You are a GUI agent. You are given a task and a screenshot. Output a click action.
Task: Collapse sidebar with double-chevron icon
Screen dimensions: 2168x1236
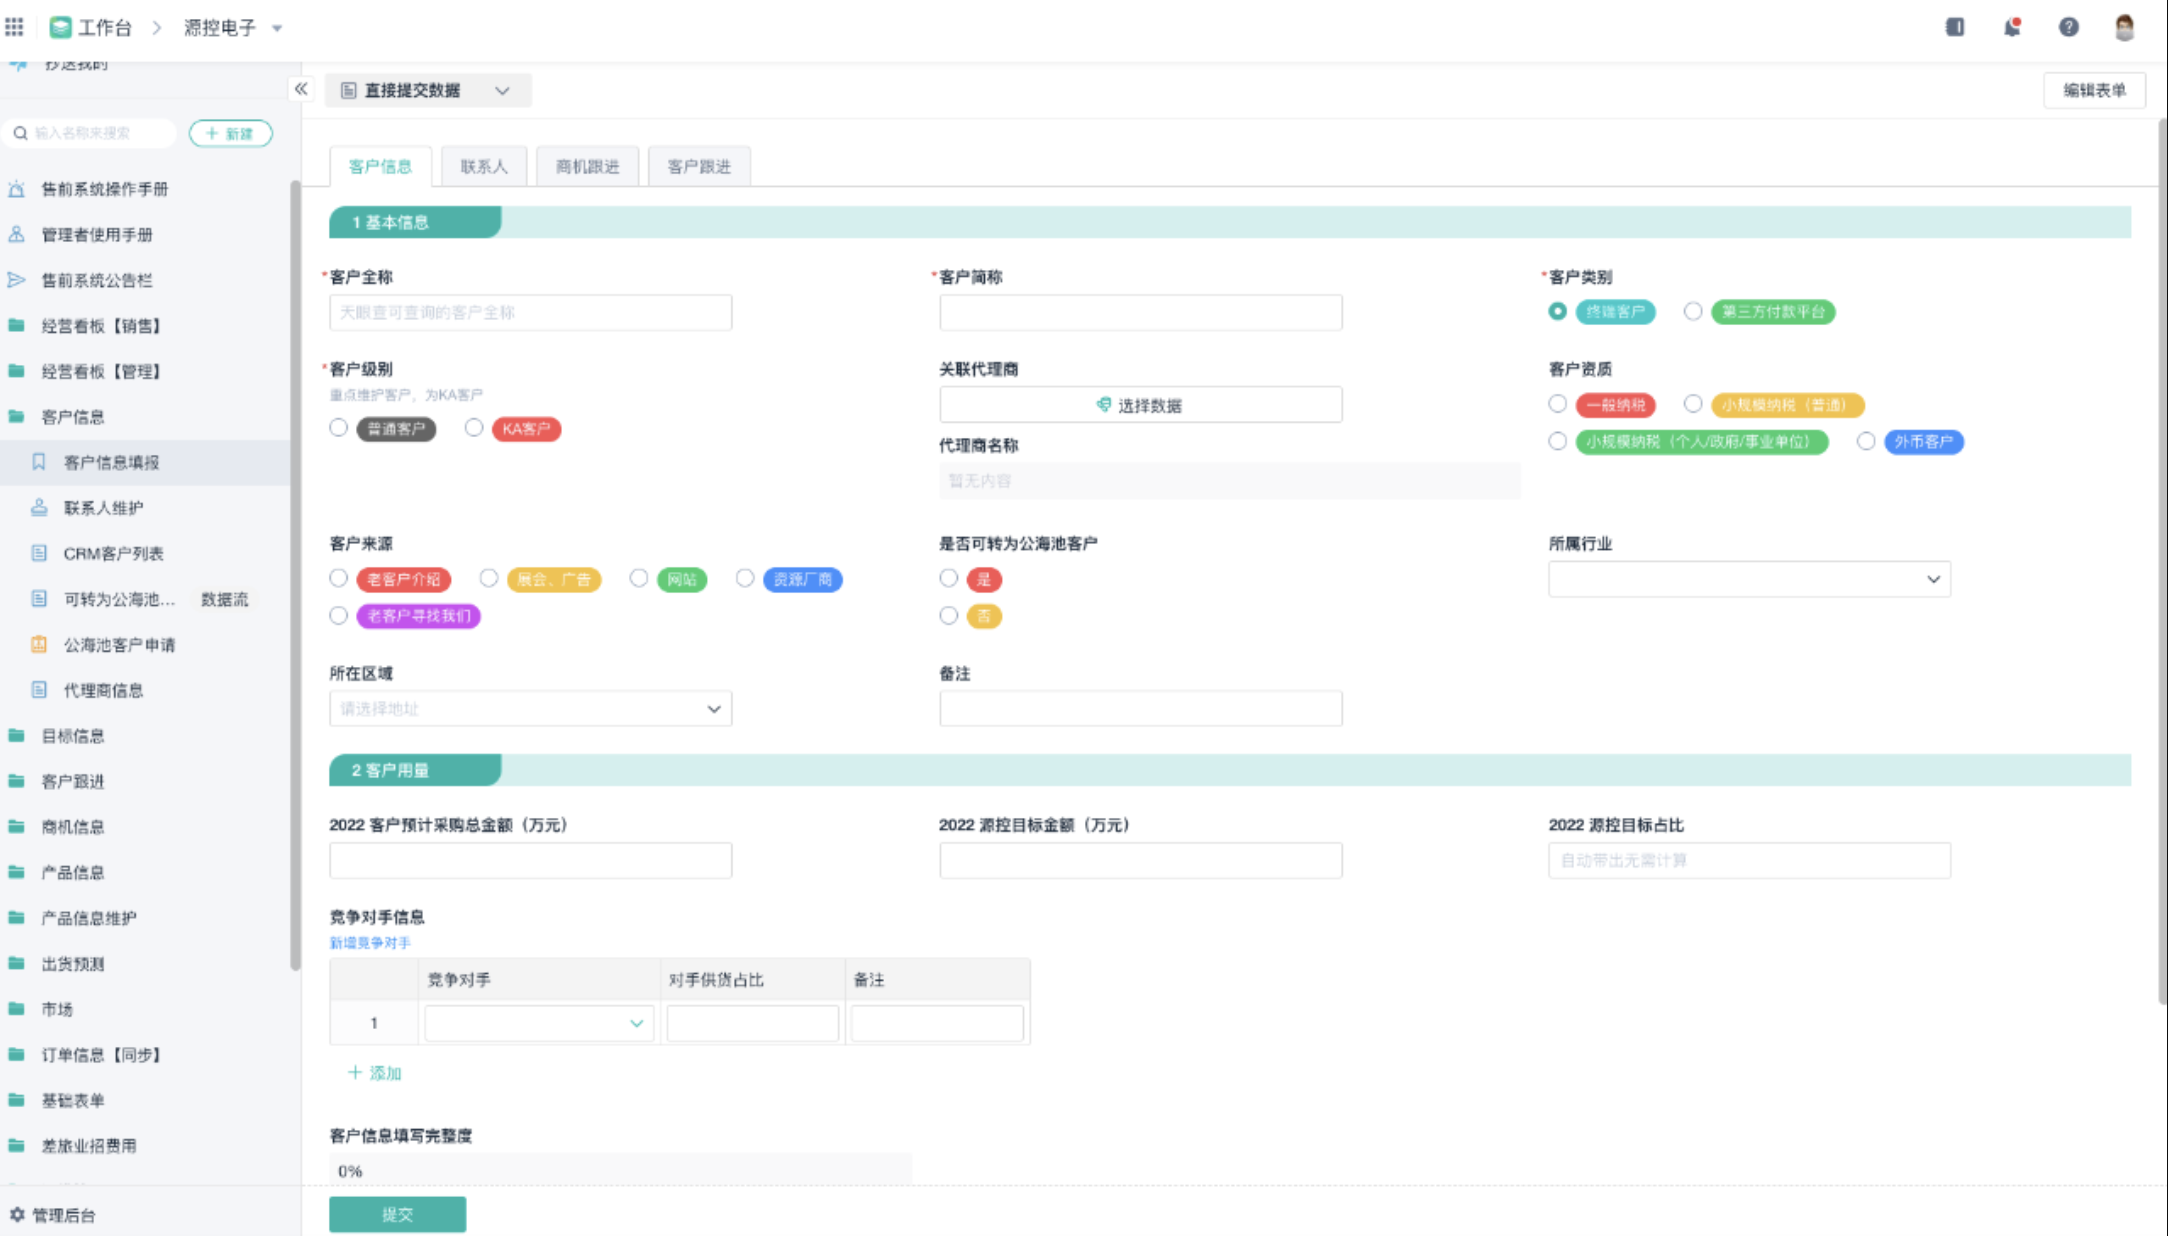tap(301, 89)
